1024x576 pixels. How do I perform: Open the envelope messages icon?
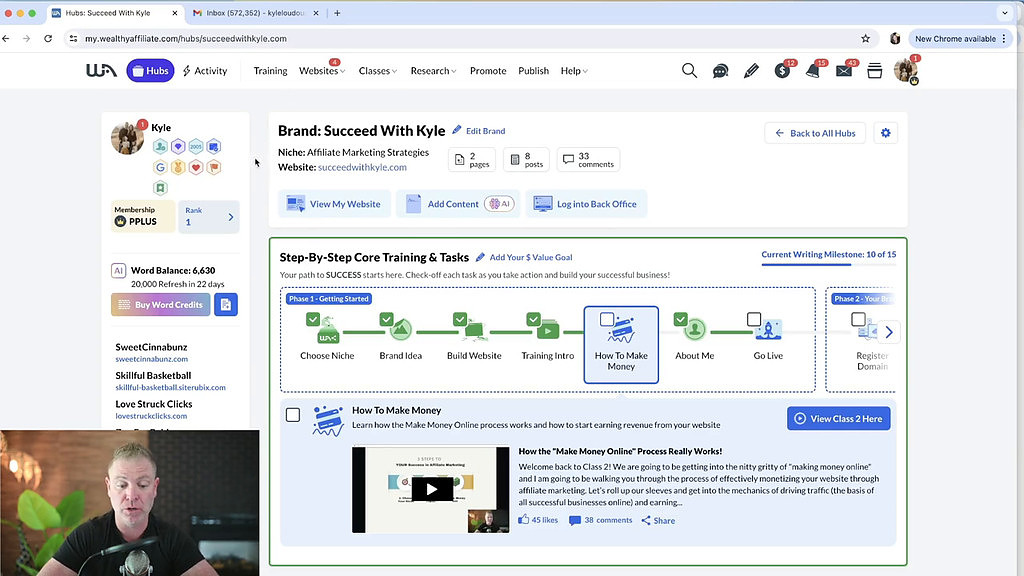click(x=844, y=71)
